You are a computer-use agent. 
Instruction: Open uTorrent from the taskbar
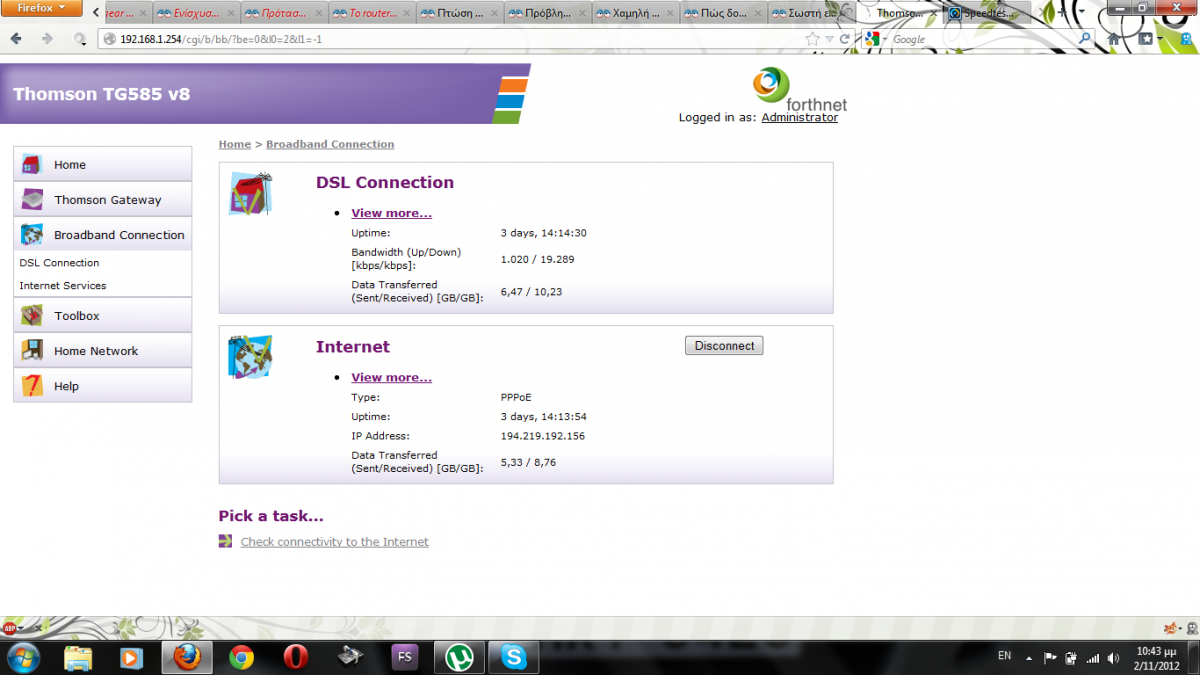pos(460,657)
